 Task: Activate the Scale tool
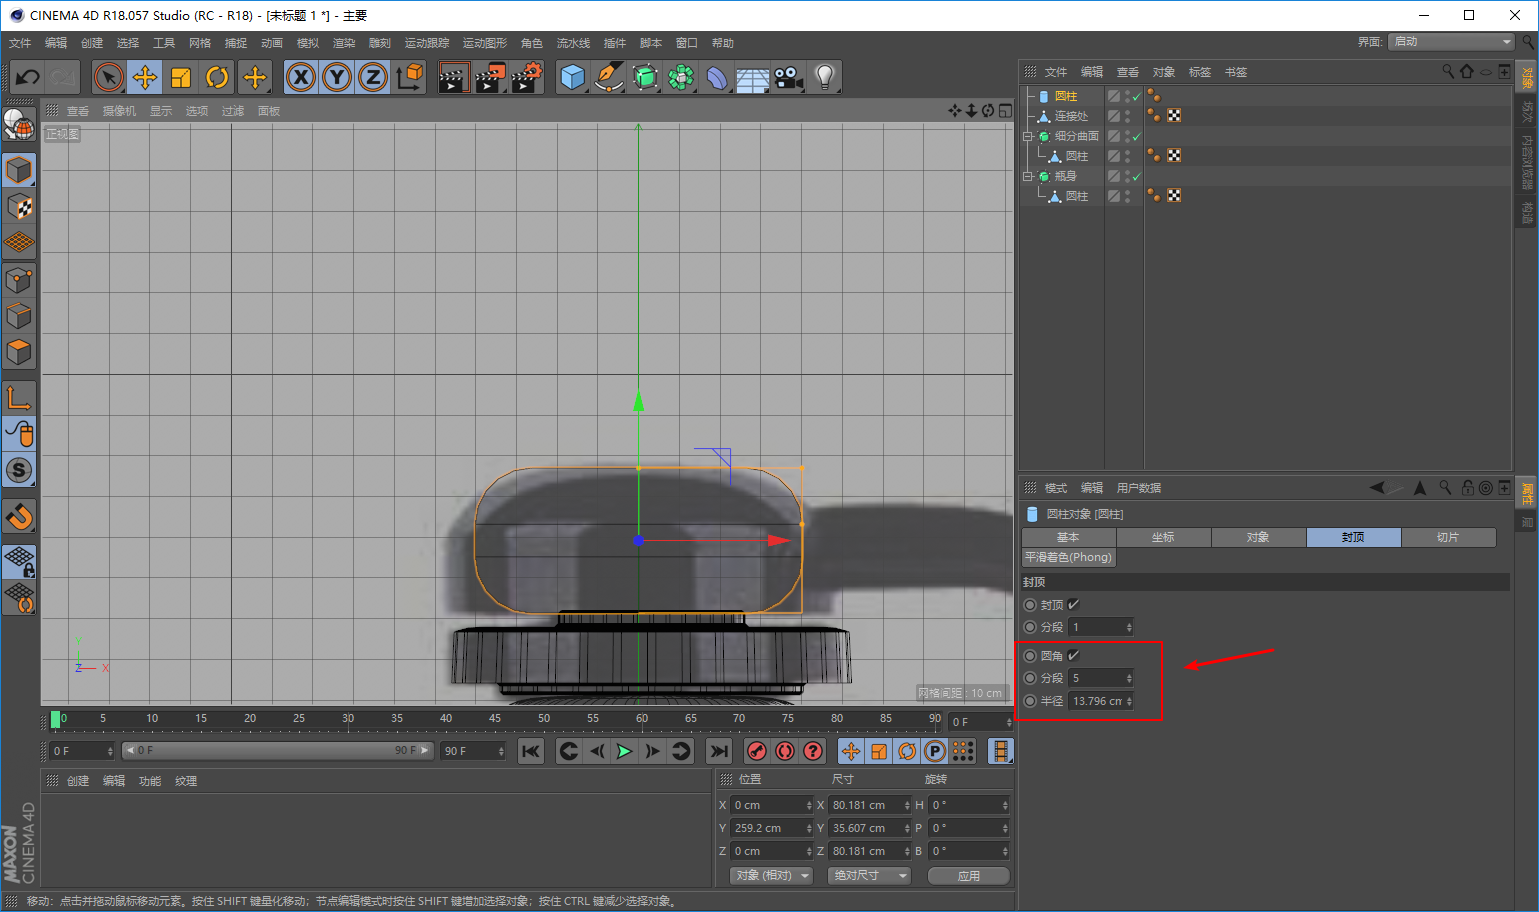point(181,77)
